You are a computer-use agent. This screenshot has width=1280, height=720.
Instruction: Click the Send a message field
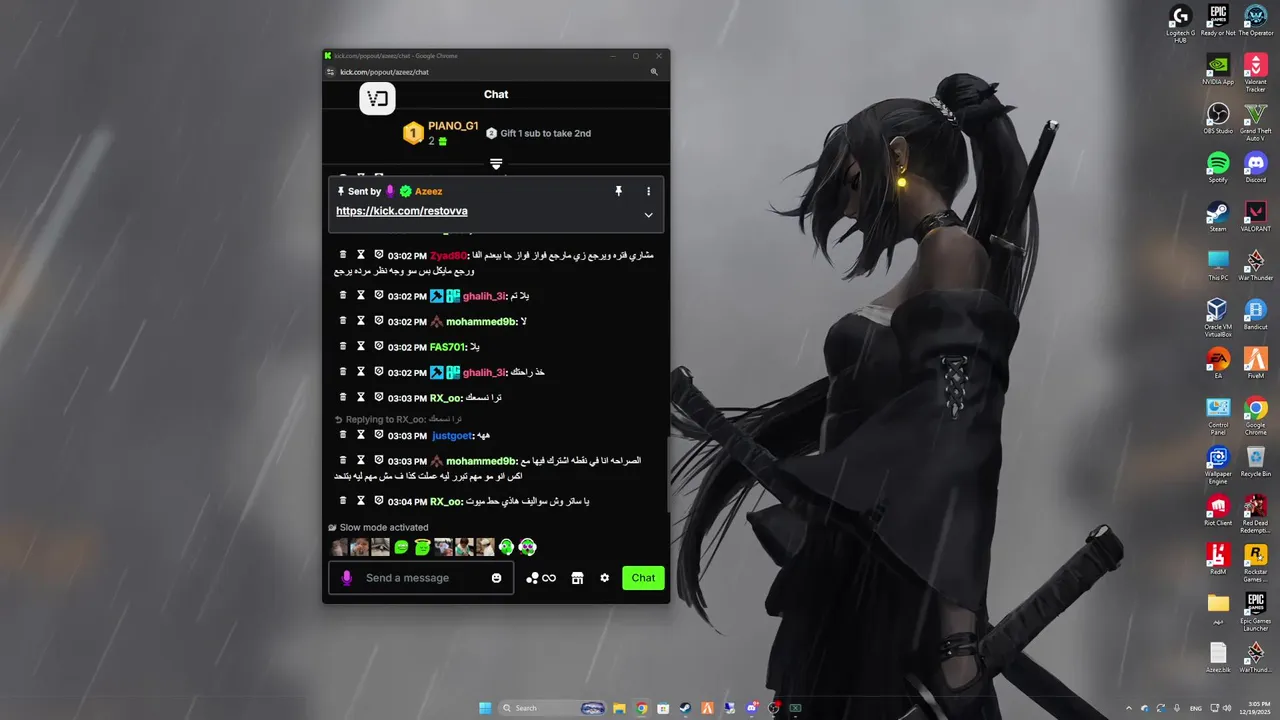pyautogui.click(x=421, y=578)
